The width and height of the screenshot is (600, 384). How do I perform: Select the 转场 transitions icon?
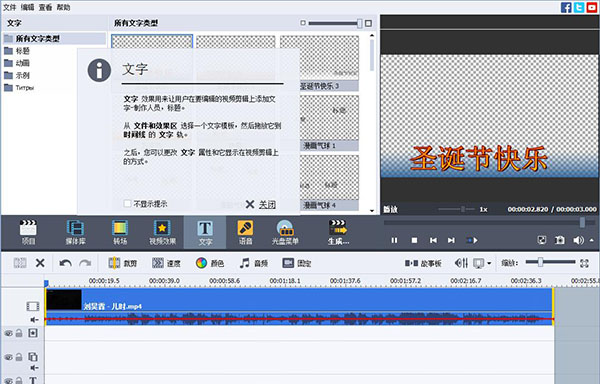[x=120, y=232]
